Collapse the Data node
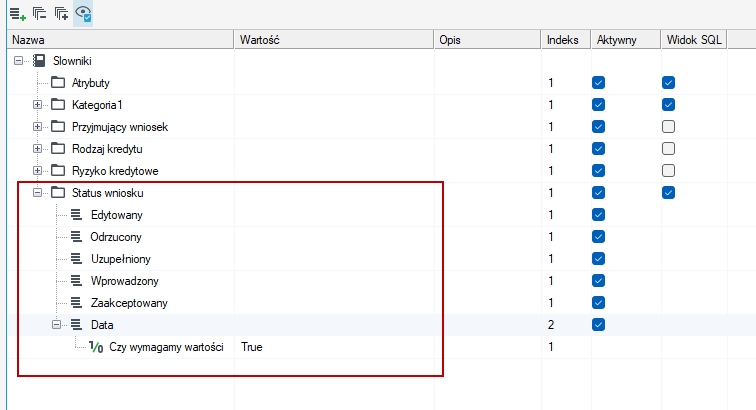 [56, 325]
